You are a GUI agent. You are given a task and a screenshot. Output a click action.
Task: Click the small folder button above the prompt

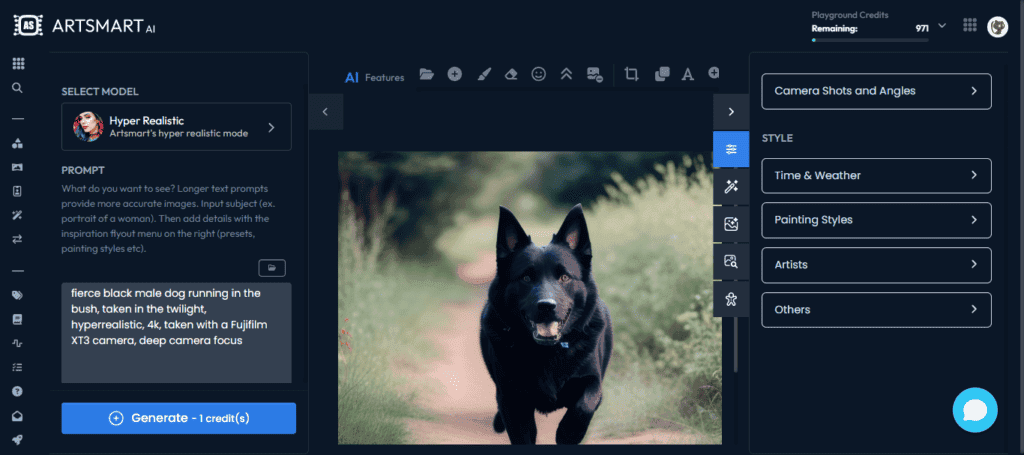pos(272,268)
